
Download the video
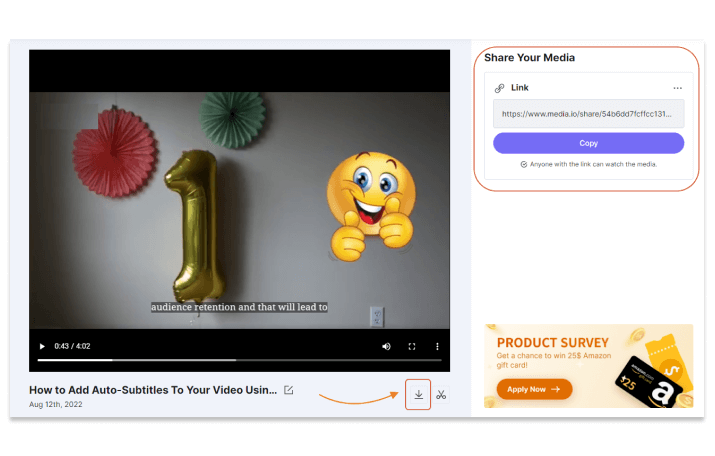418,394
